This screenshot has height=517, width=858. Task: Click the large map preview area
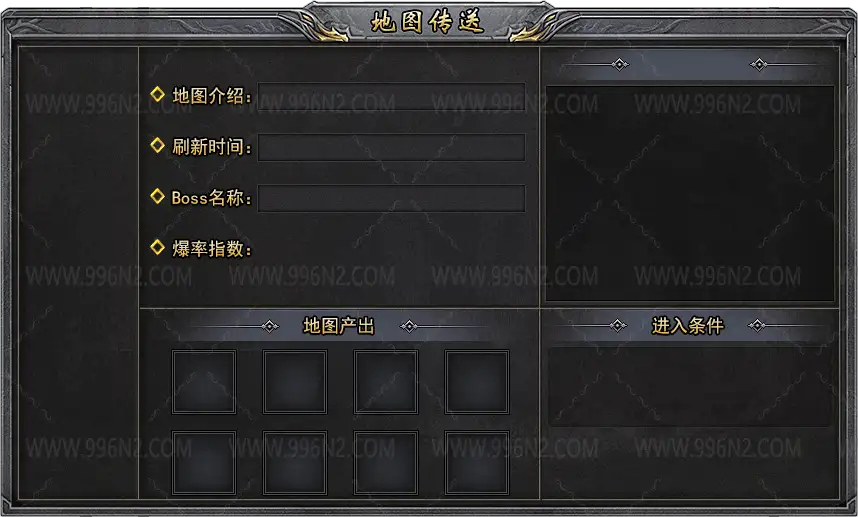[x=690, y=193]
